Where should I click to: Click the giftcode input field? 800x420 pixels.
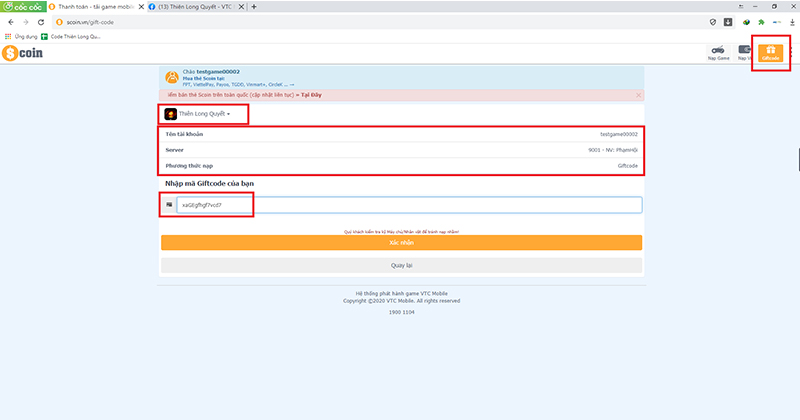[409, 205]
